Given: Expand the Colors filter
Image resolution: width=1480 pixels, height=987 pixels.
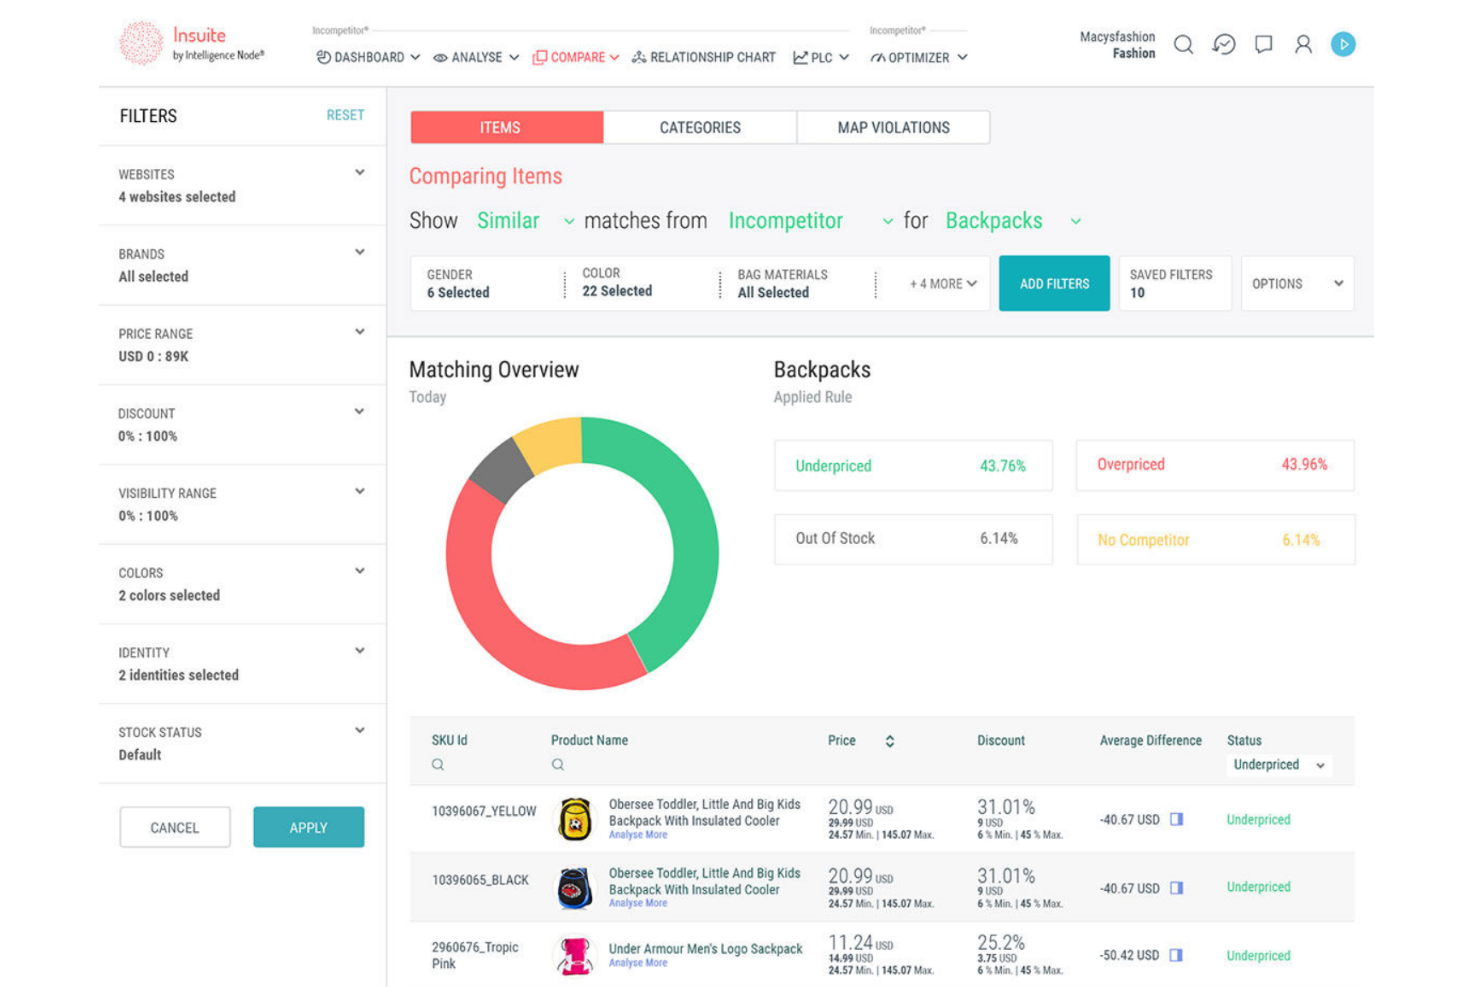Looking at the screenshot, I should pyautogui.click(x=359, y=571).
